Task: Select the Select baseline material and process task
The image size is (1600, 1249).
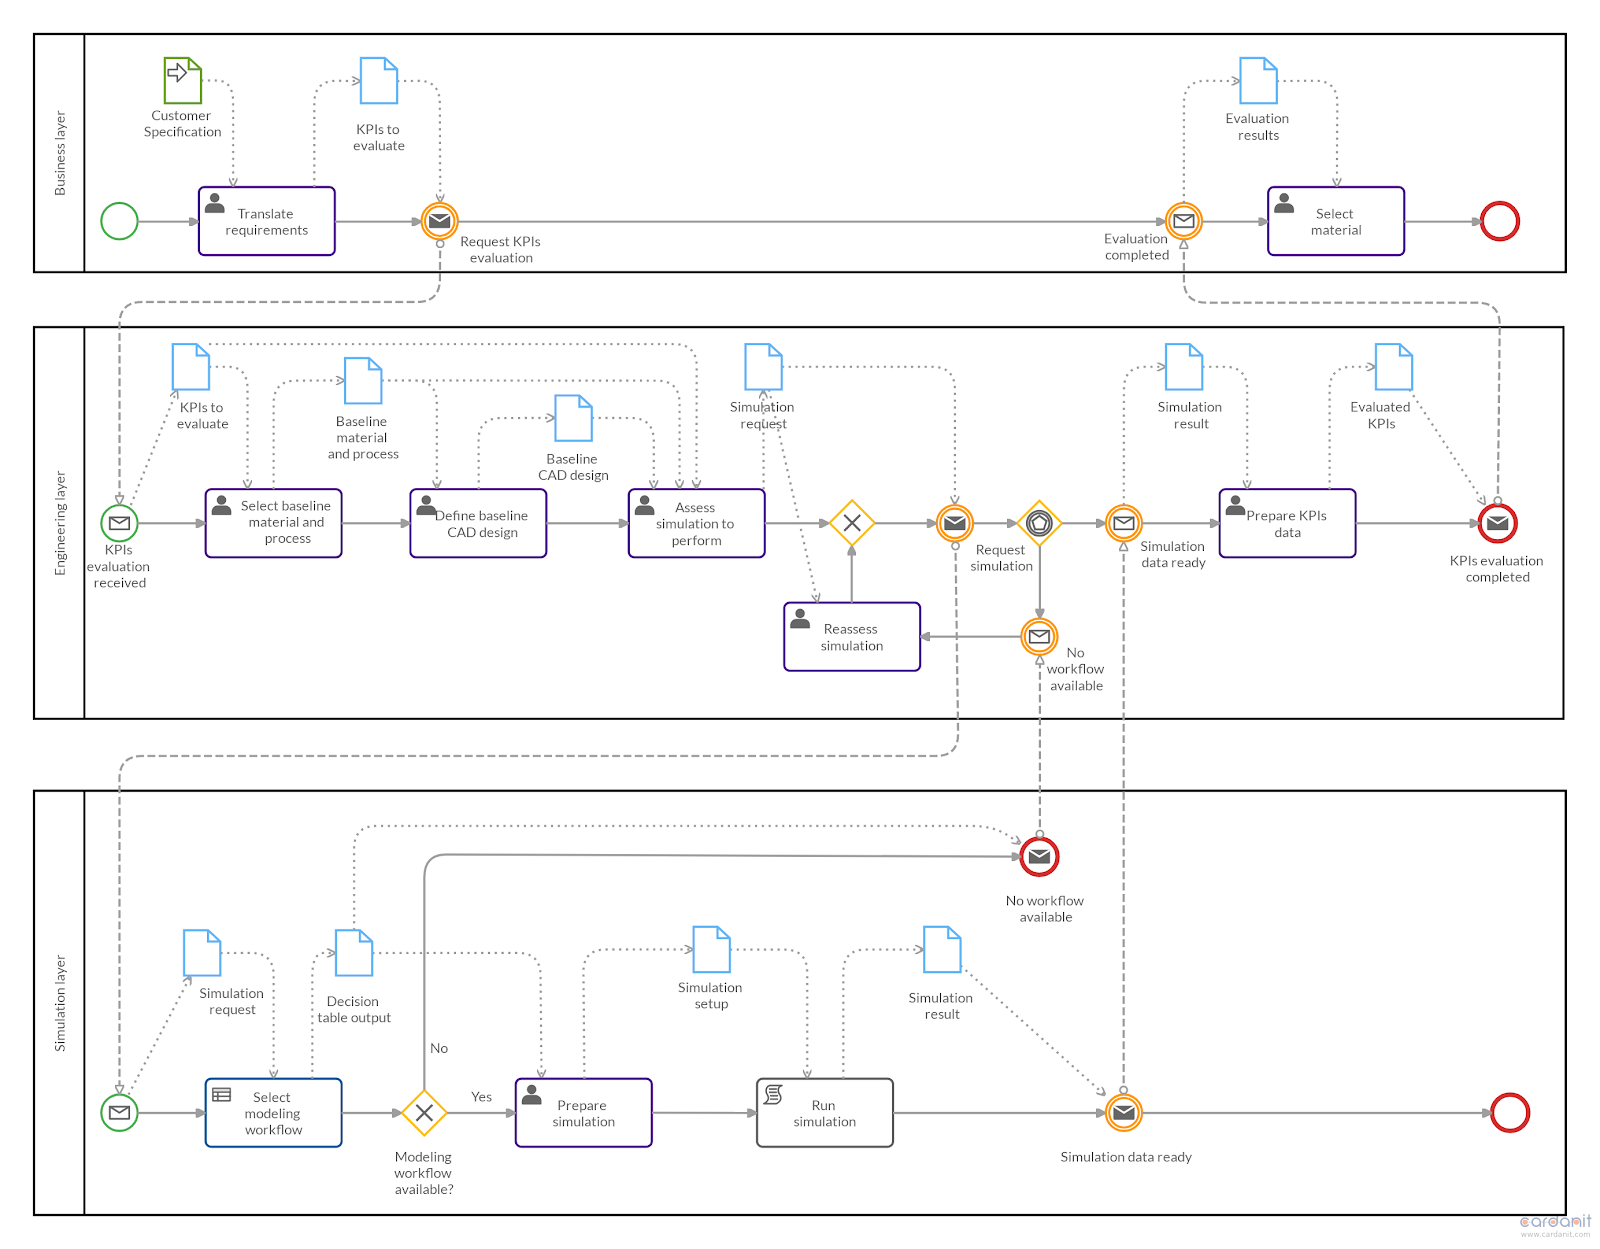Action: (x=274, y=523)
